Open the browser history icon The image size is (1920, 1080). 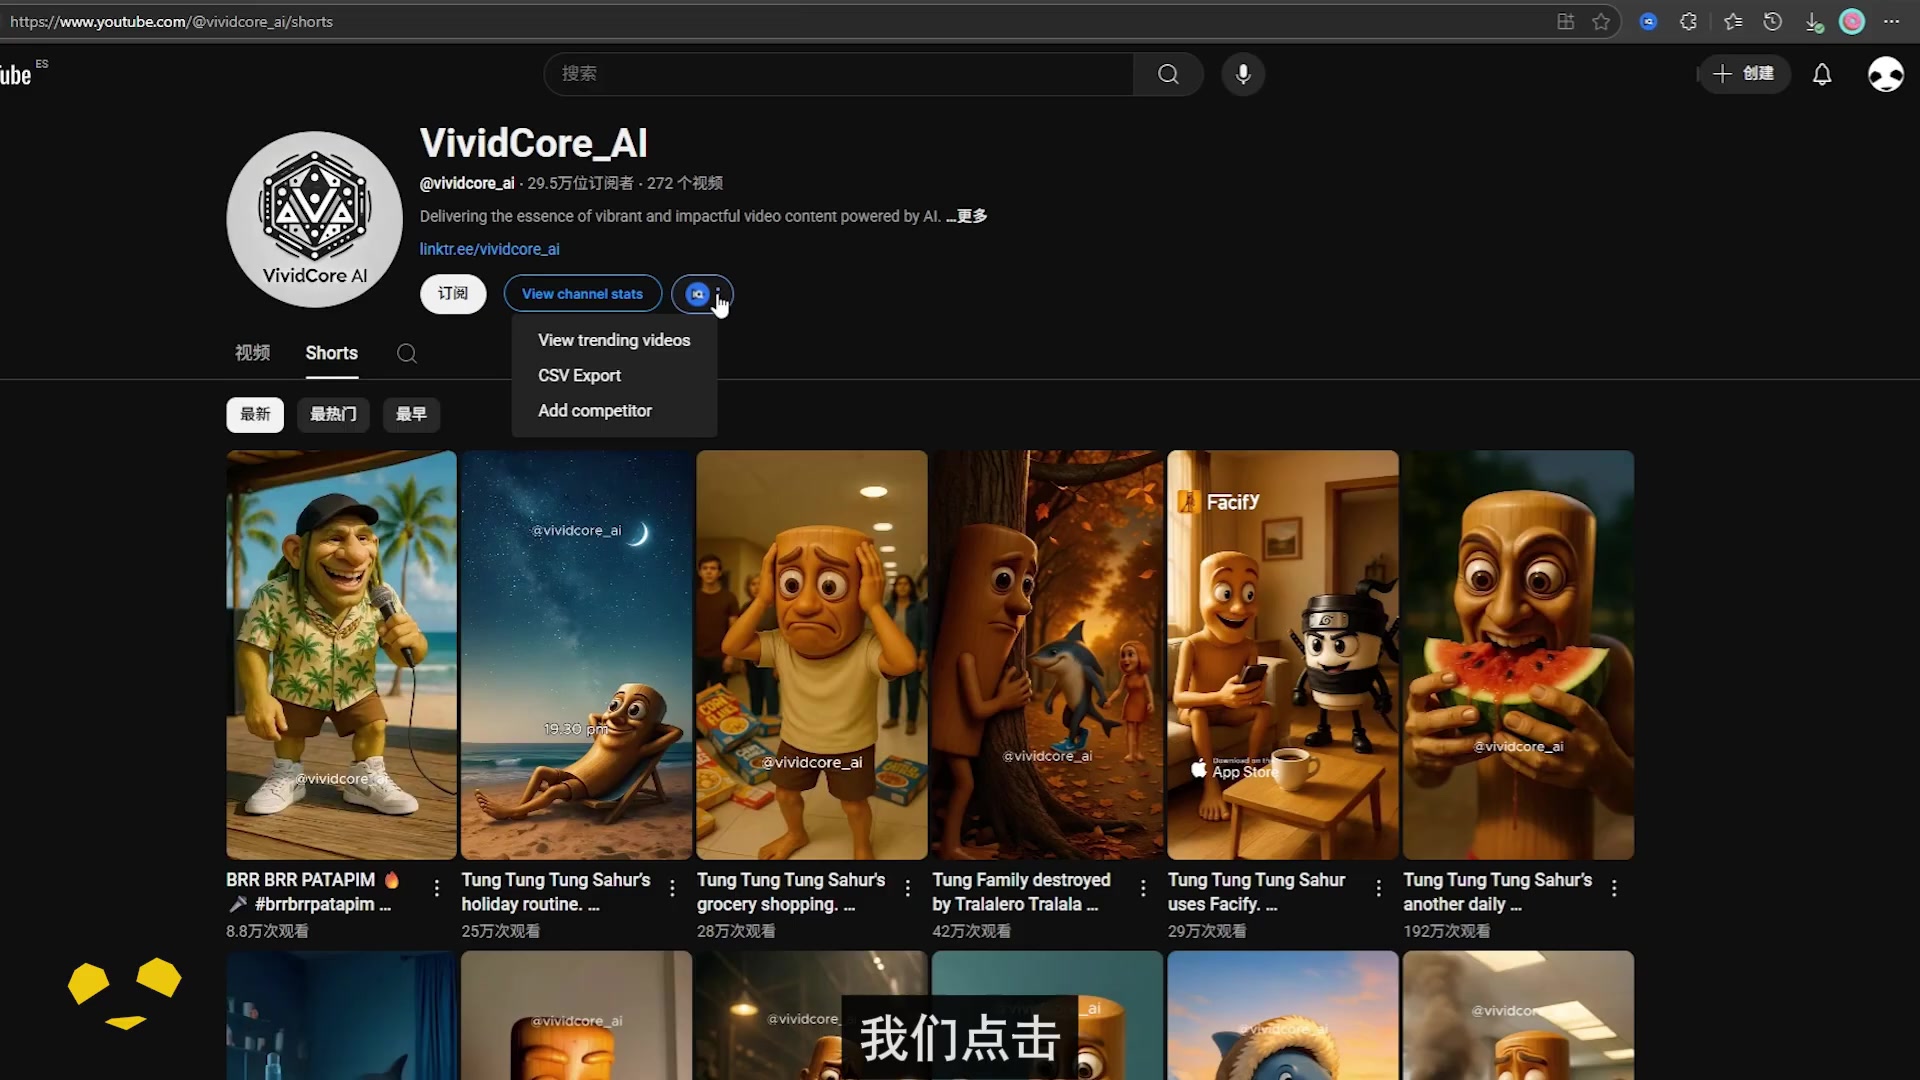click(x=1773, y=21)
